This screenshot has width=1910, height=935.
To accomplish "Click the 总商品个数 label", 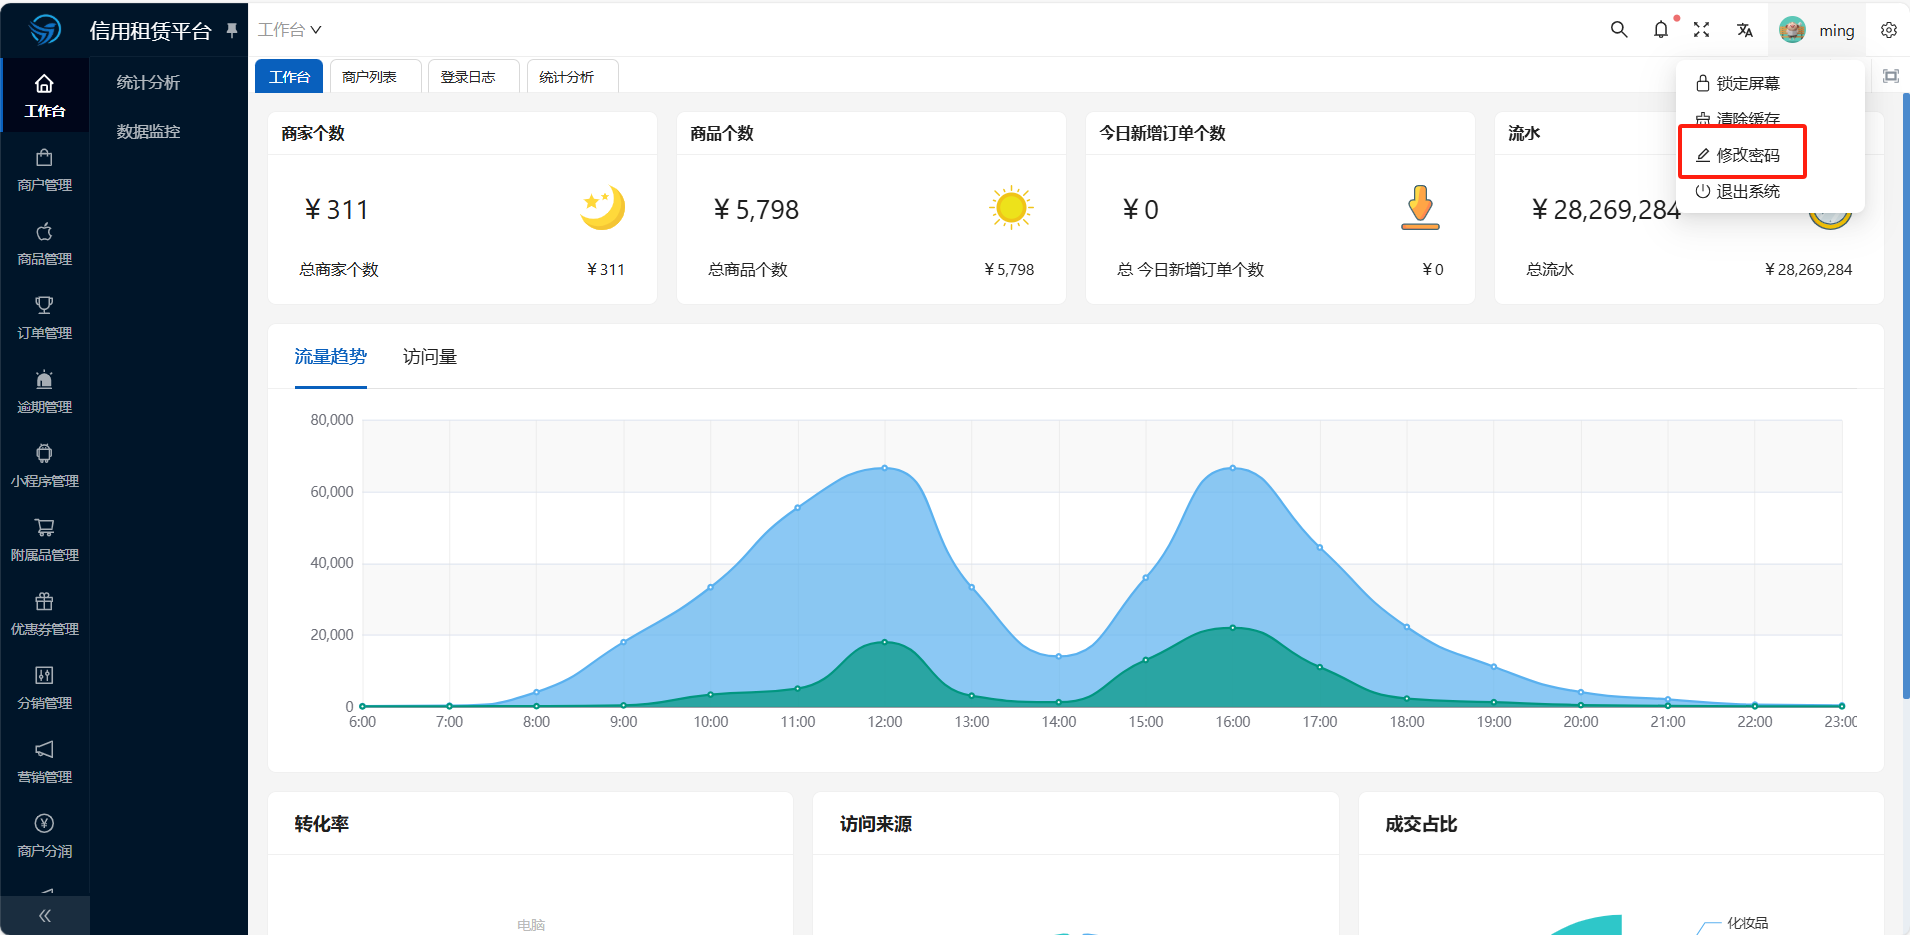I will point(748,270).
